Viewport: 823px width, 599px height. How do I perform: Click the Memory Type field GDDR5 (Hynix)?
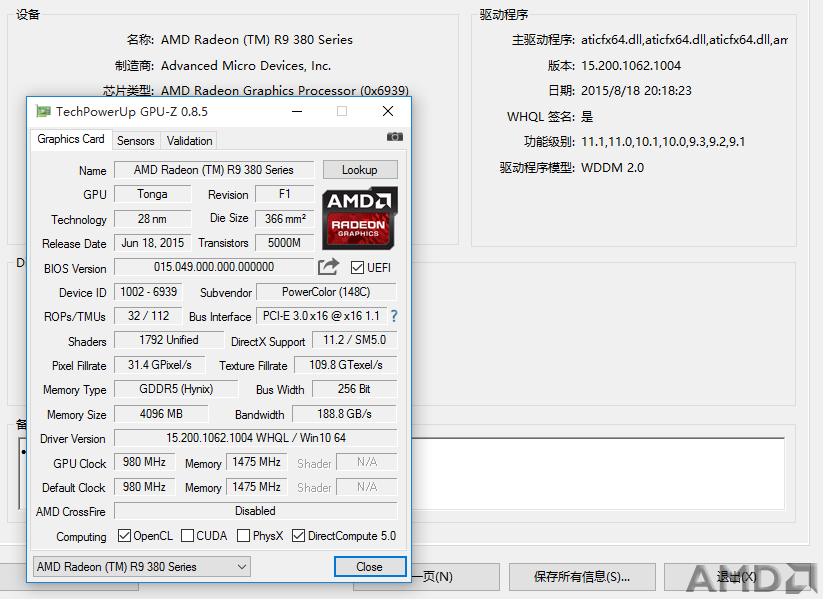tap(176, 389)
